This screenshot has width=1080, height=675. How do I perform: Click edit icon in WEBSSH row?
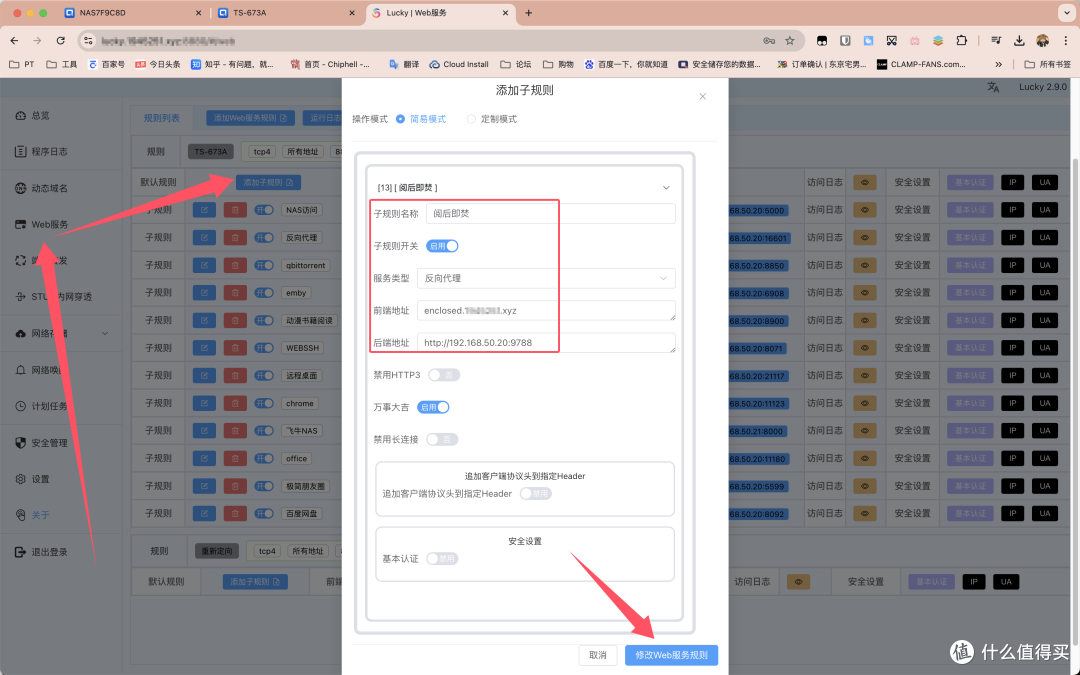point(205,348)
